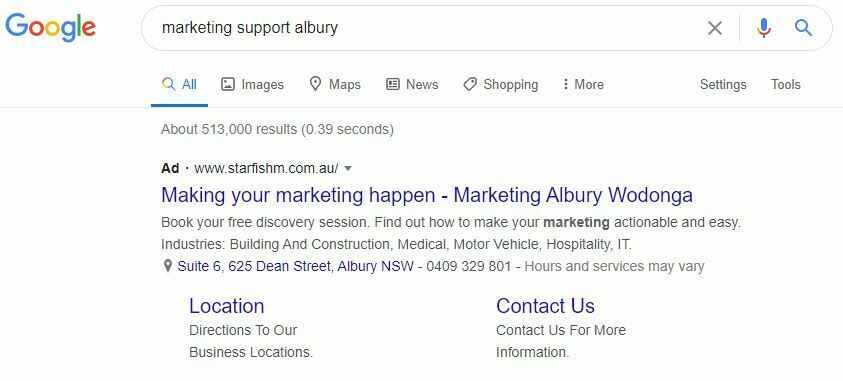Click the Shopping tab tag icon
The height and width of the screenshot is (381, 843).
pos(470,84)
